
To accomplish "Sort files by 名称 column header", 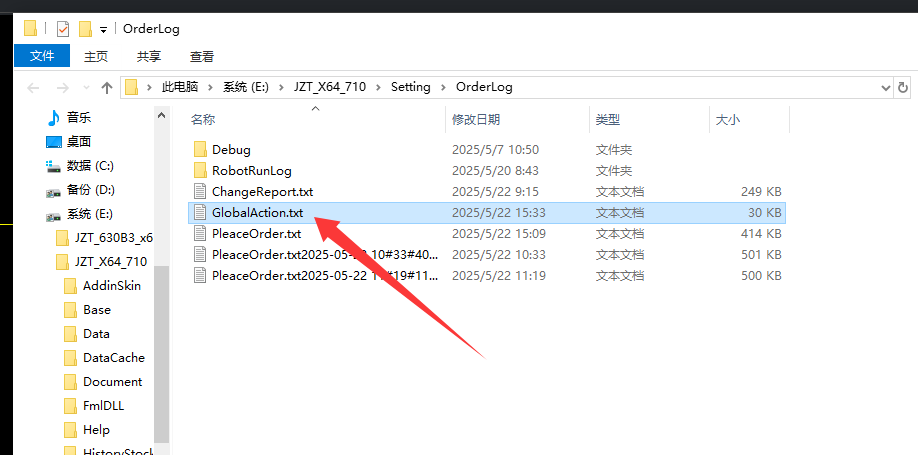I will tap(203, 120).
